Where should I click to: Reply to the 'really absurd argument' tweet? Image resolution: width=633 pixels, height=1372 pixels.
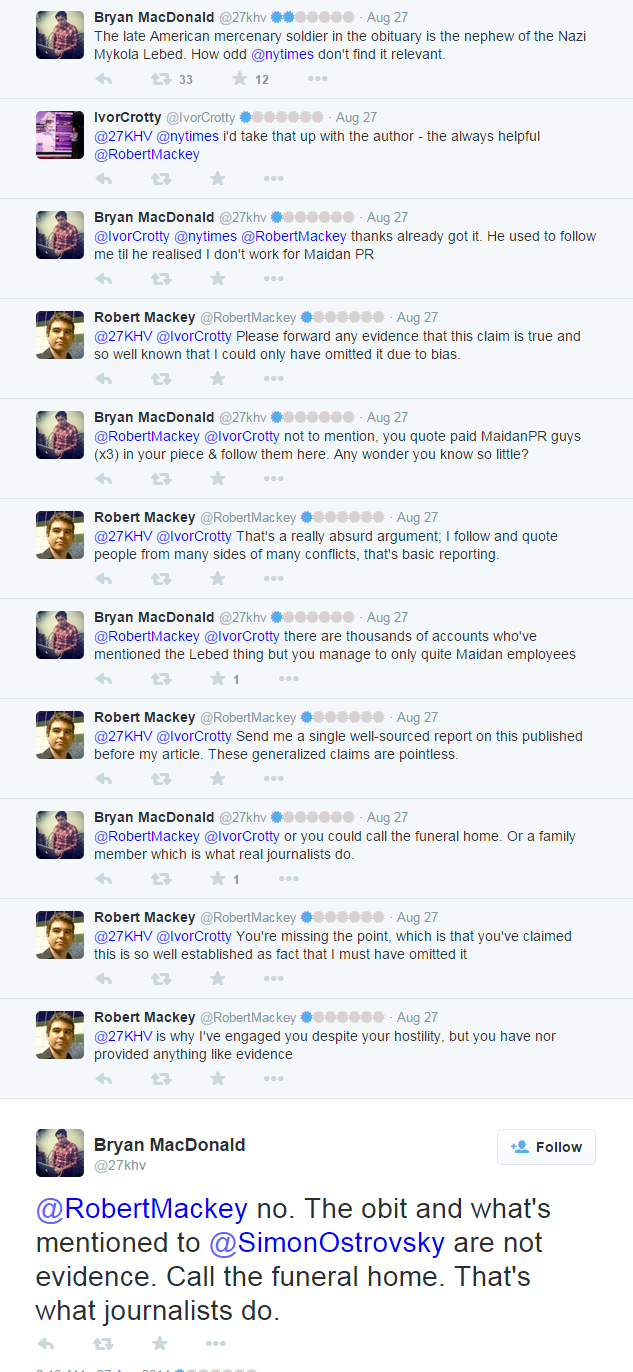pyautogui.click(x=103, y=579)
